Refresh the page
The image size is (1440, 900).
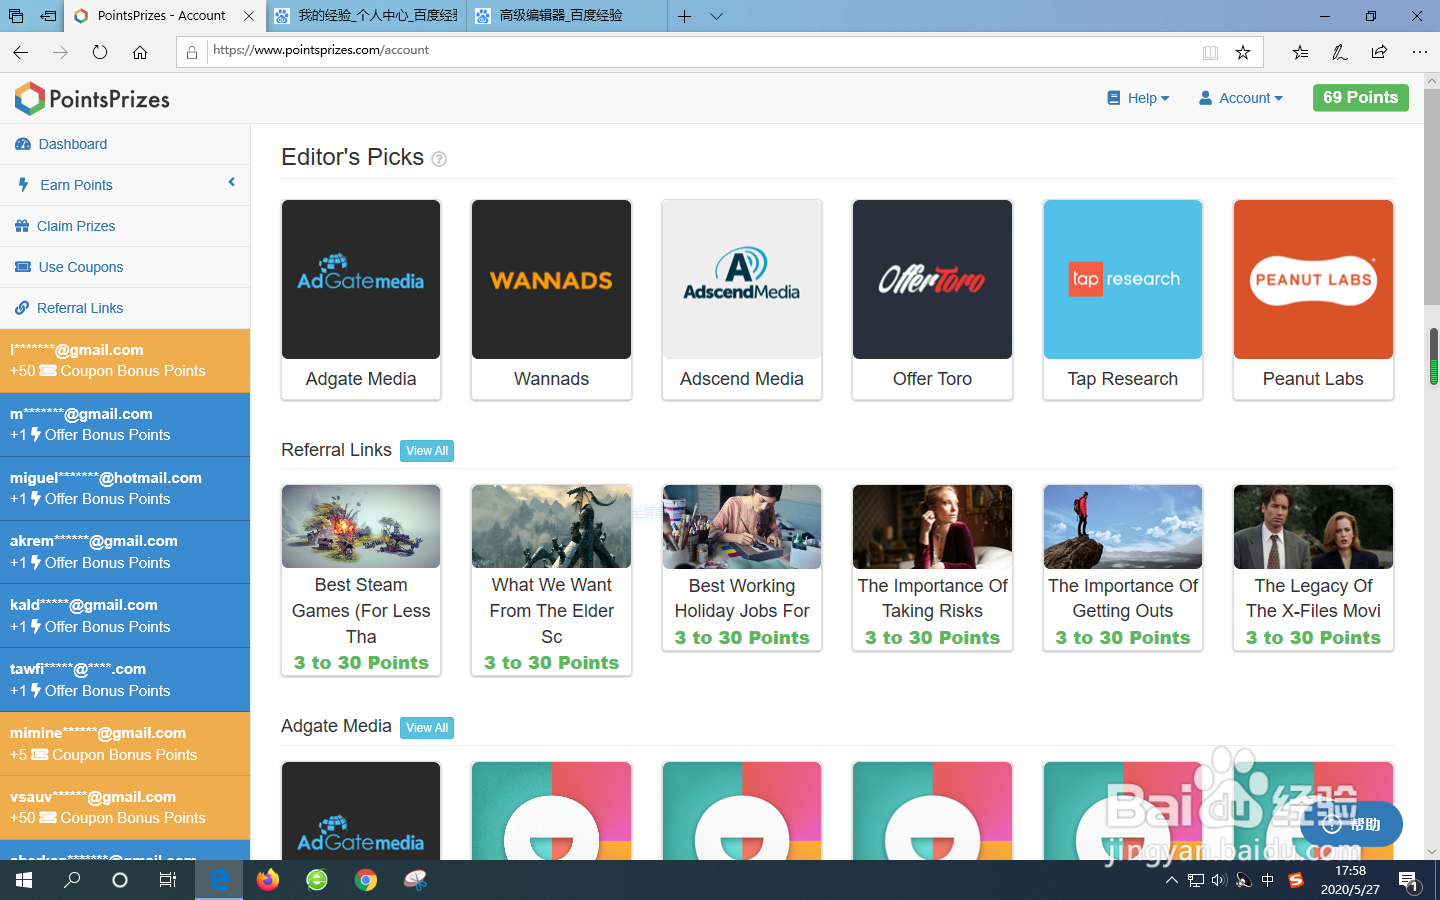[100, 52]
